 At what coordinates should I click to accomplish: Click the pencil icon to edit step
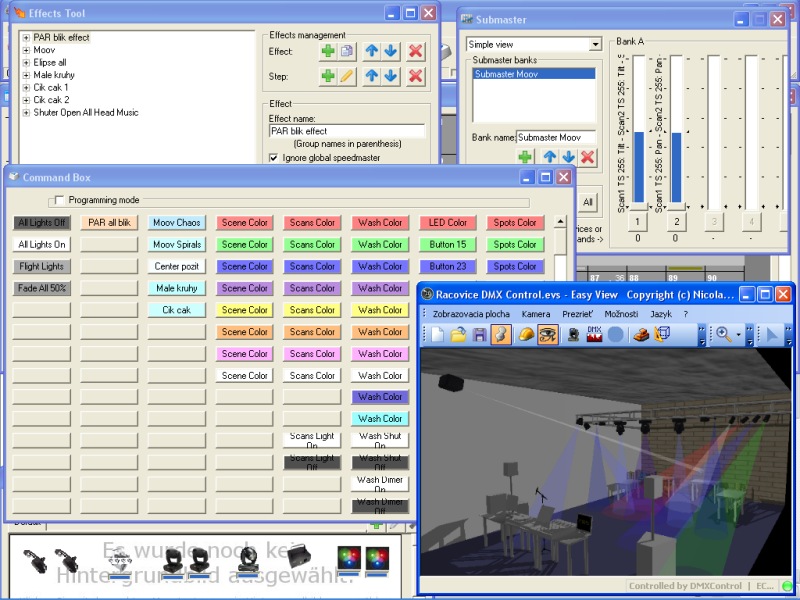pyautogui.click(x=347, y=76)
